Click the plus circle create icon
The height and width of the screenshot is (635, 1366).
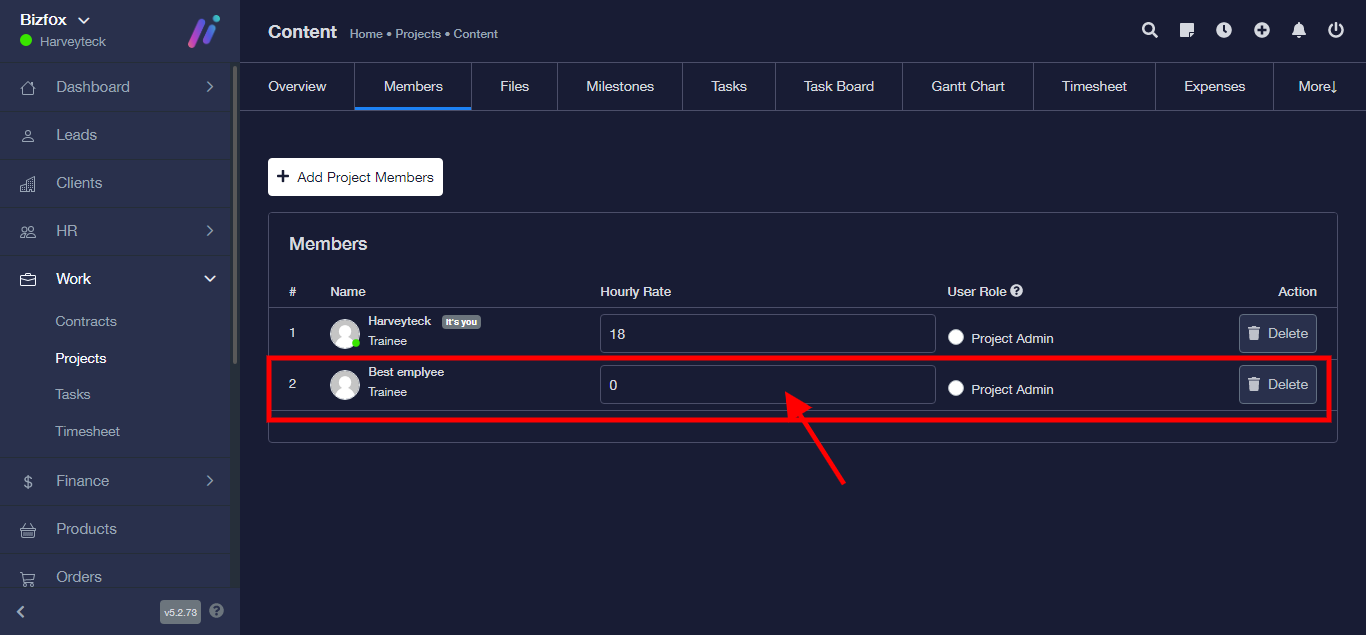(x=1262, y=30)
